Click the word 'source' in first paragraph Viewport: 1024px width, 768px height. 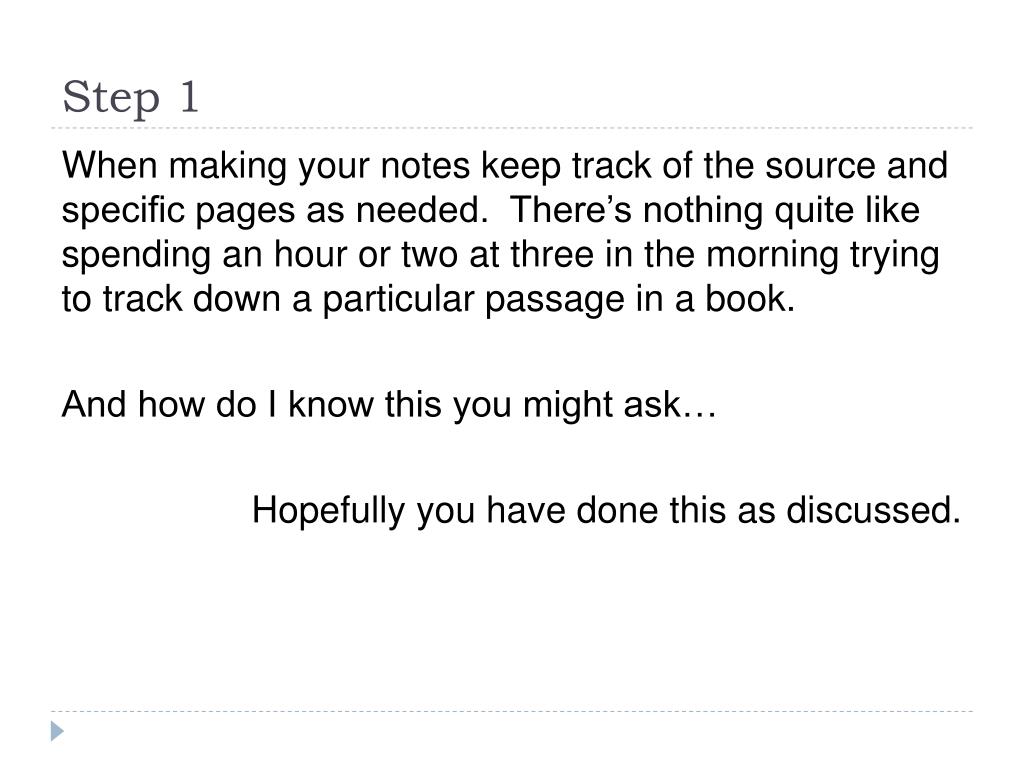820,167
